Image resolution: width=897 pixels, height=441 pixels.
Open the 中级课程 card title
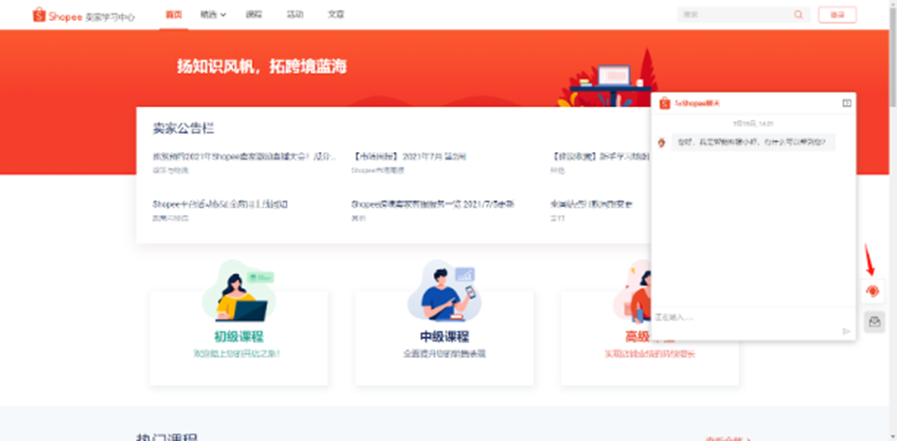(444, 336)
